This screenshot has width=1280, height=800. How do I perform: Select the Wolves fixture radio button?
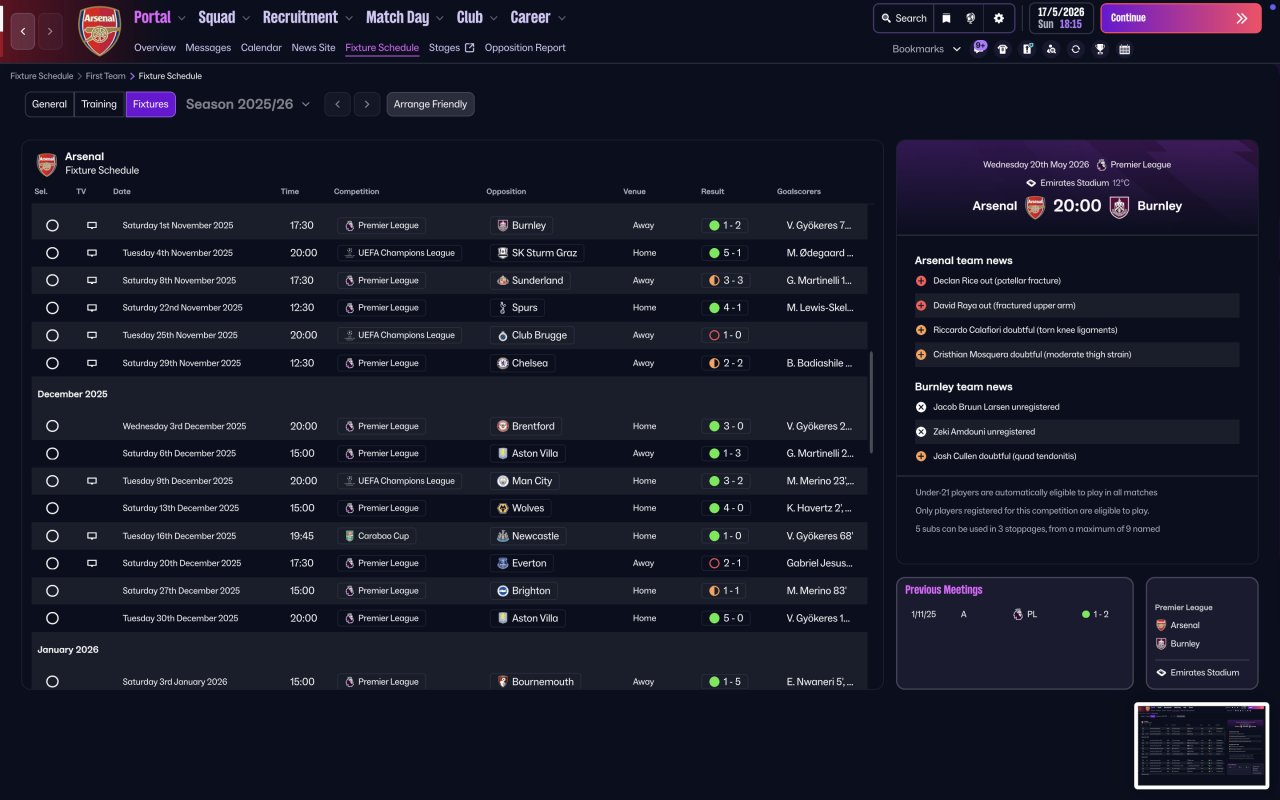click(52, 508)
